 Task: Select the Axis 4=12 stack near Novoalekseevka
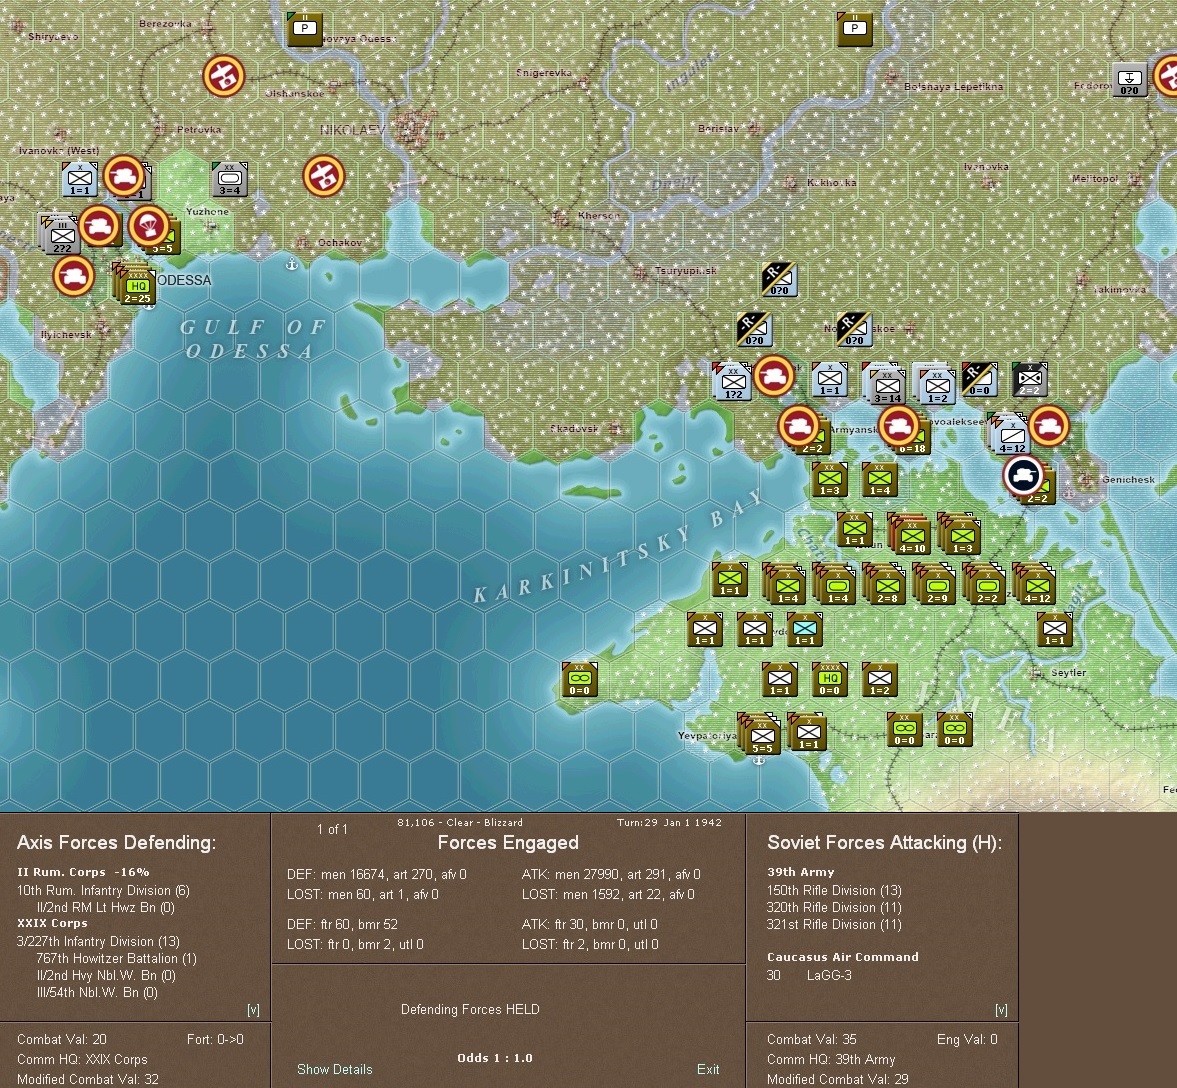tap(1013, 436)
